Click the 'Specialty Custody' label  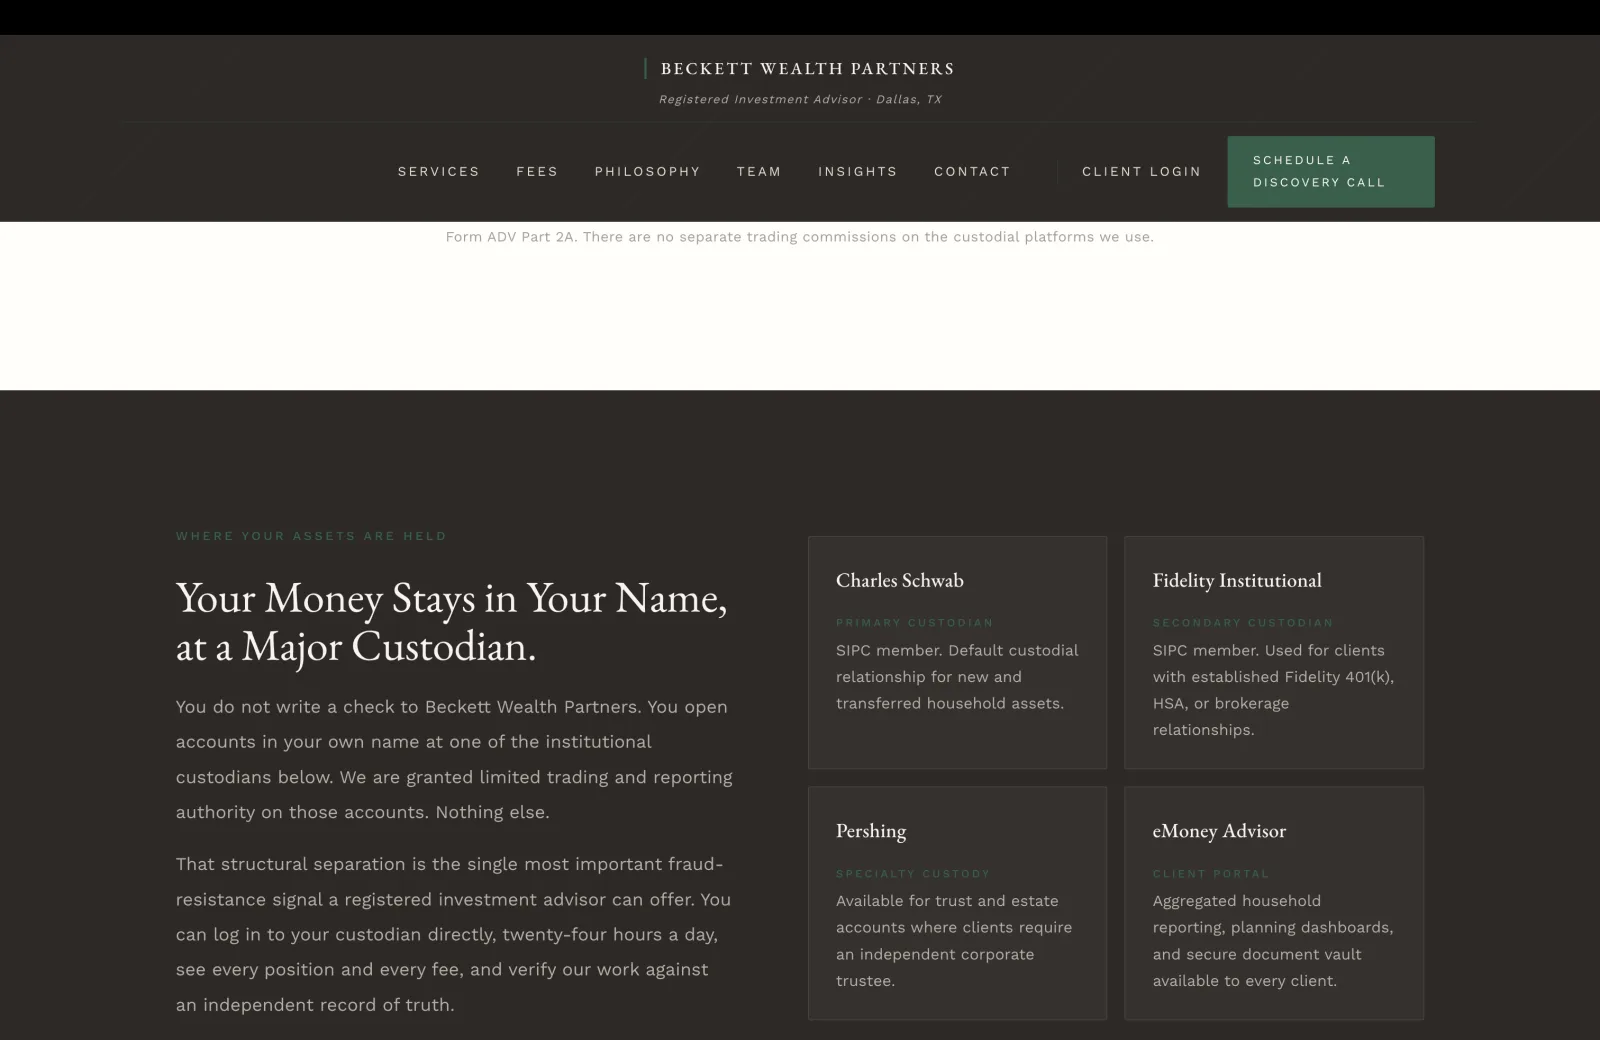tap(913, 873)
